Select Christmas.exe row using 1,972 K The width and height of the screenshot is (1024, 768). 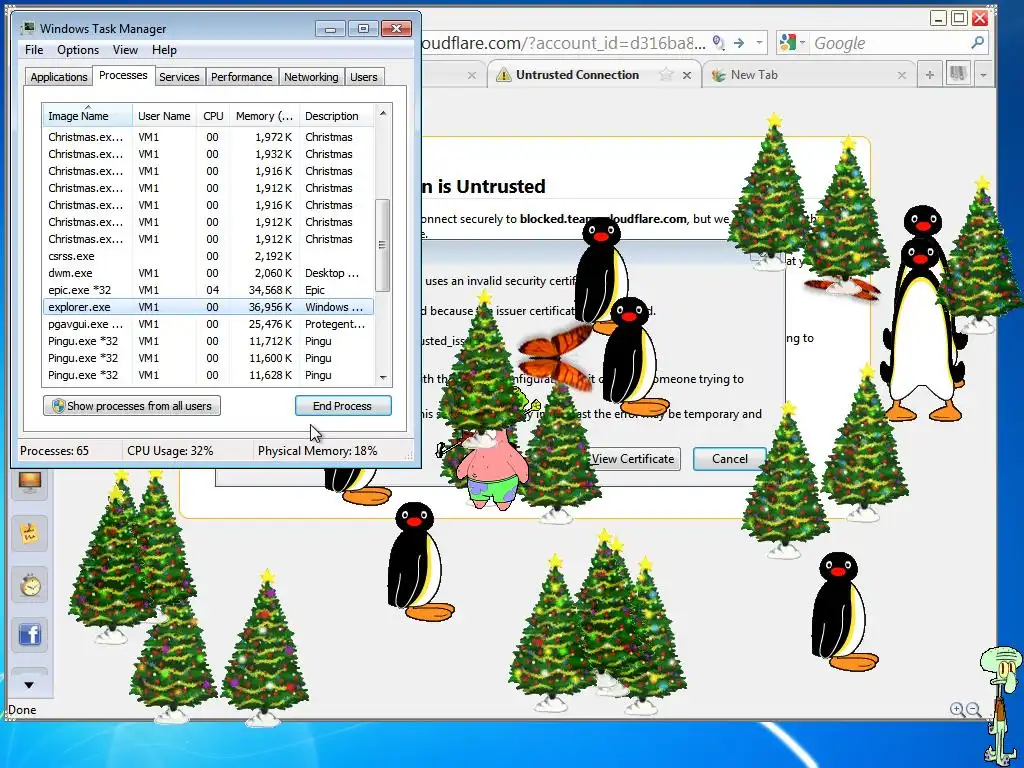[x=208, y=137]
